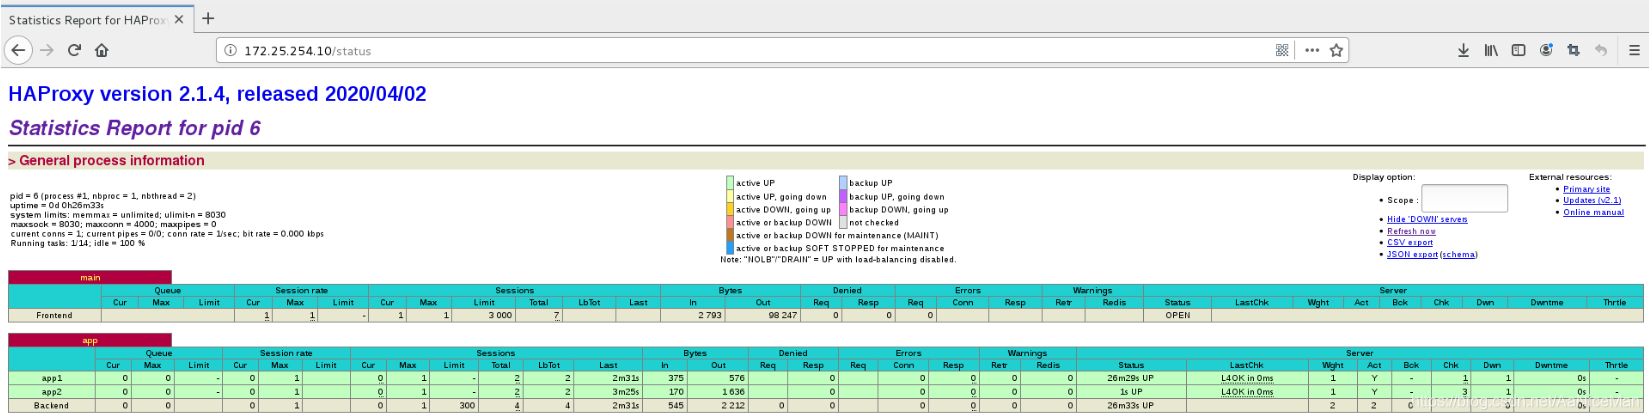This screenshot has width=1649, height=420.
Task: Open the QR code icon in address bar
Action: [1282, 50]
